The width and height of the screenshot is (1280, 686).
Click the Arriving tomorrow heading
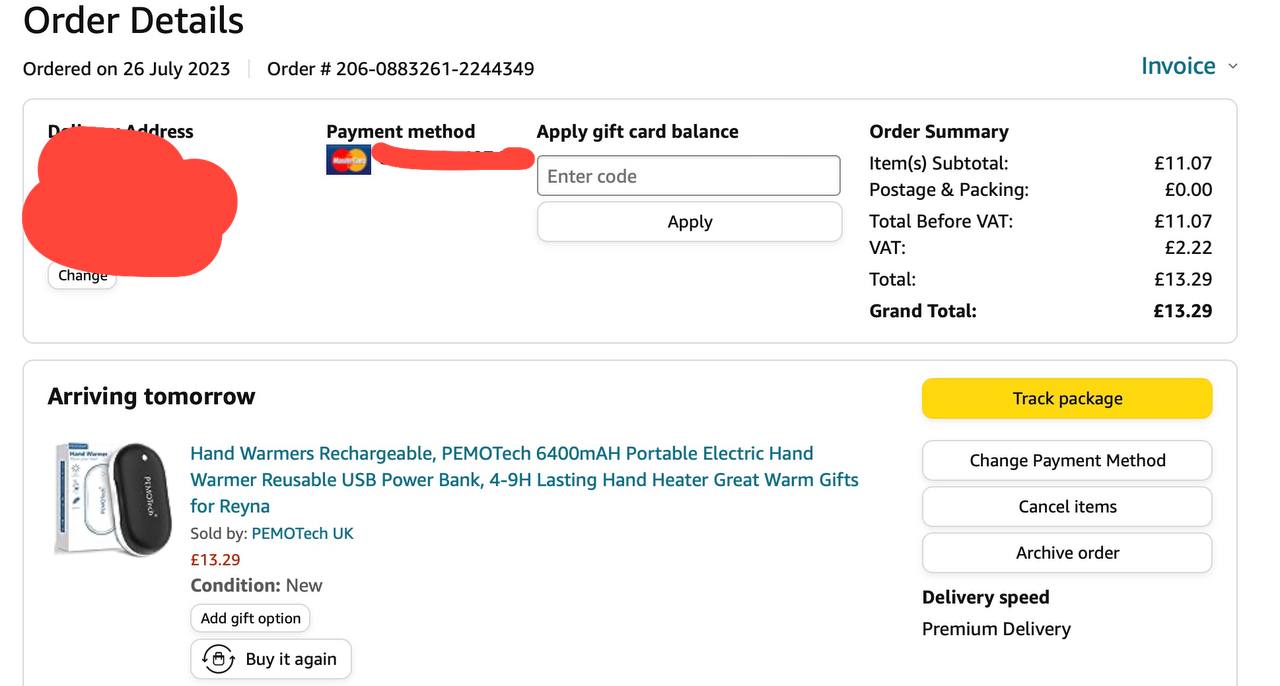click(x=151, y=396)
